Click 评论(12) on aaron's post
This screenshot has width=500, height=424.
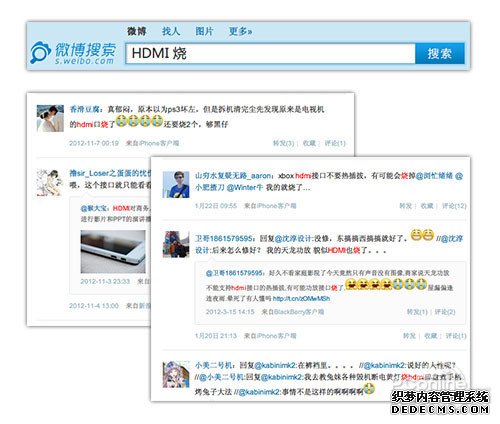pos(454,206)
